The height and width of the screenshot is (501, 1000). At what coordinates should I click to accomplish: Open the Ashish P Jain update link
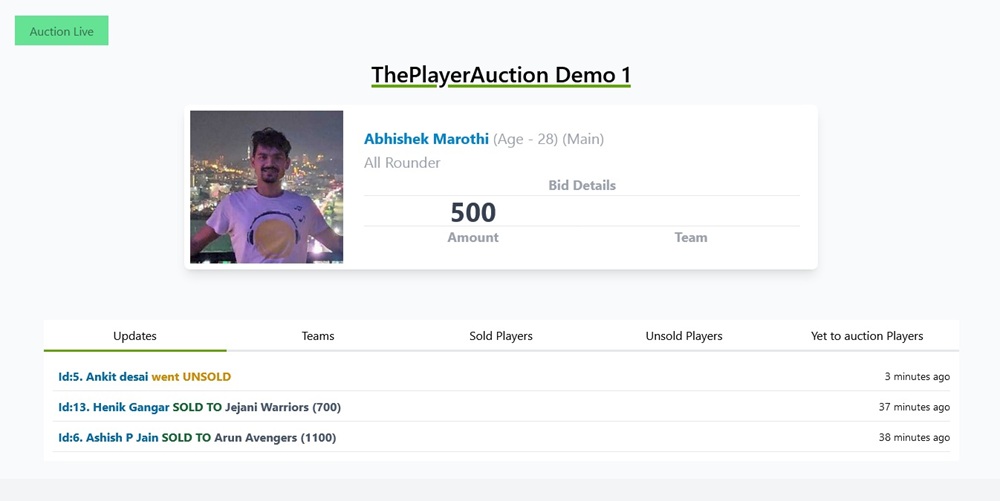[108, 437]
